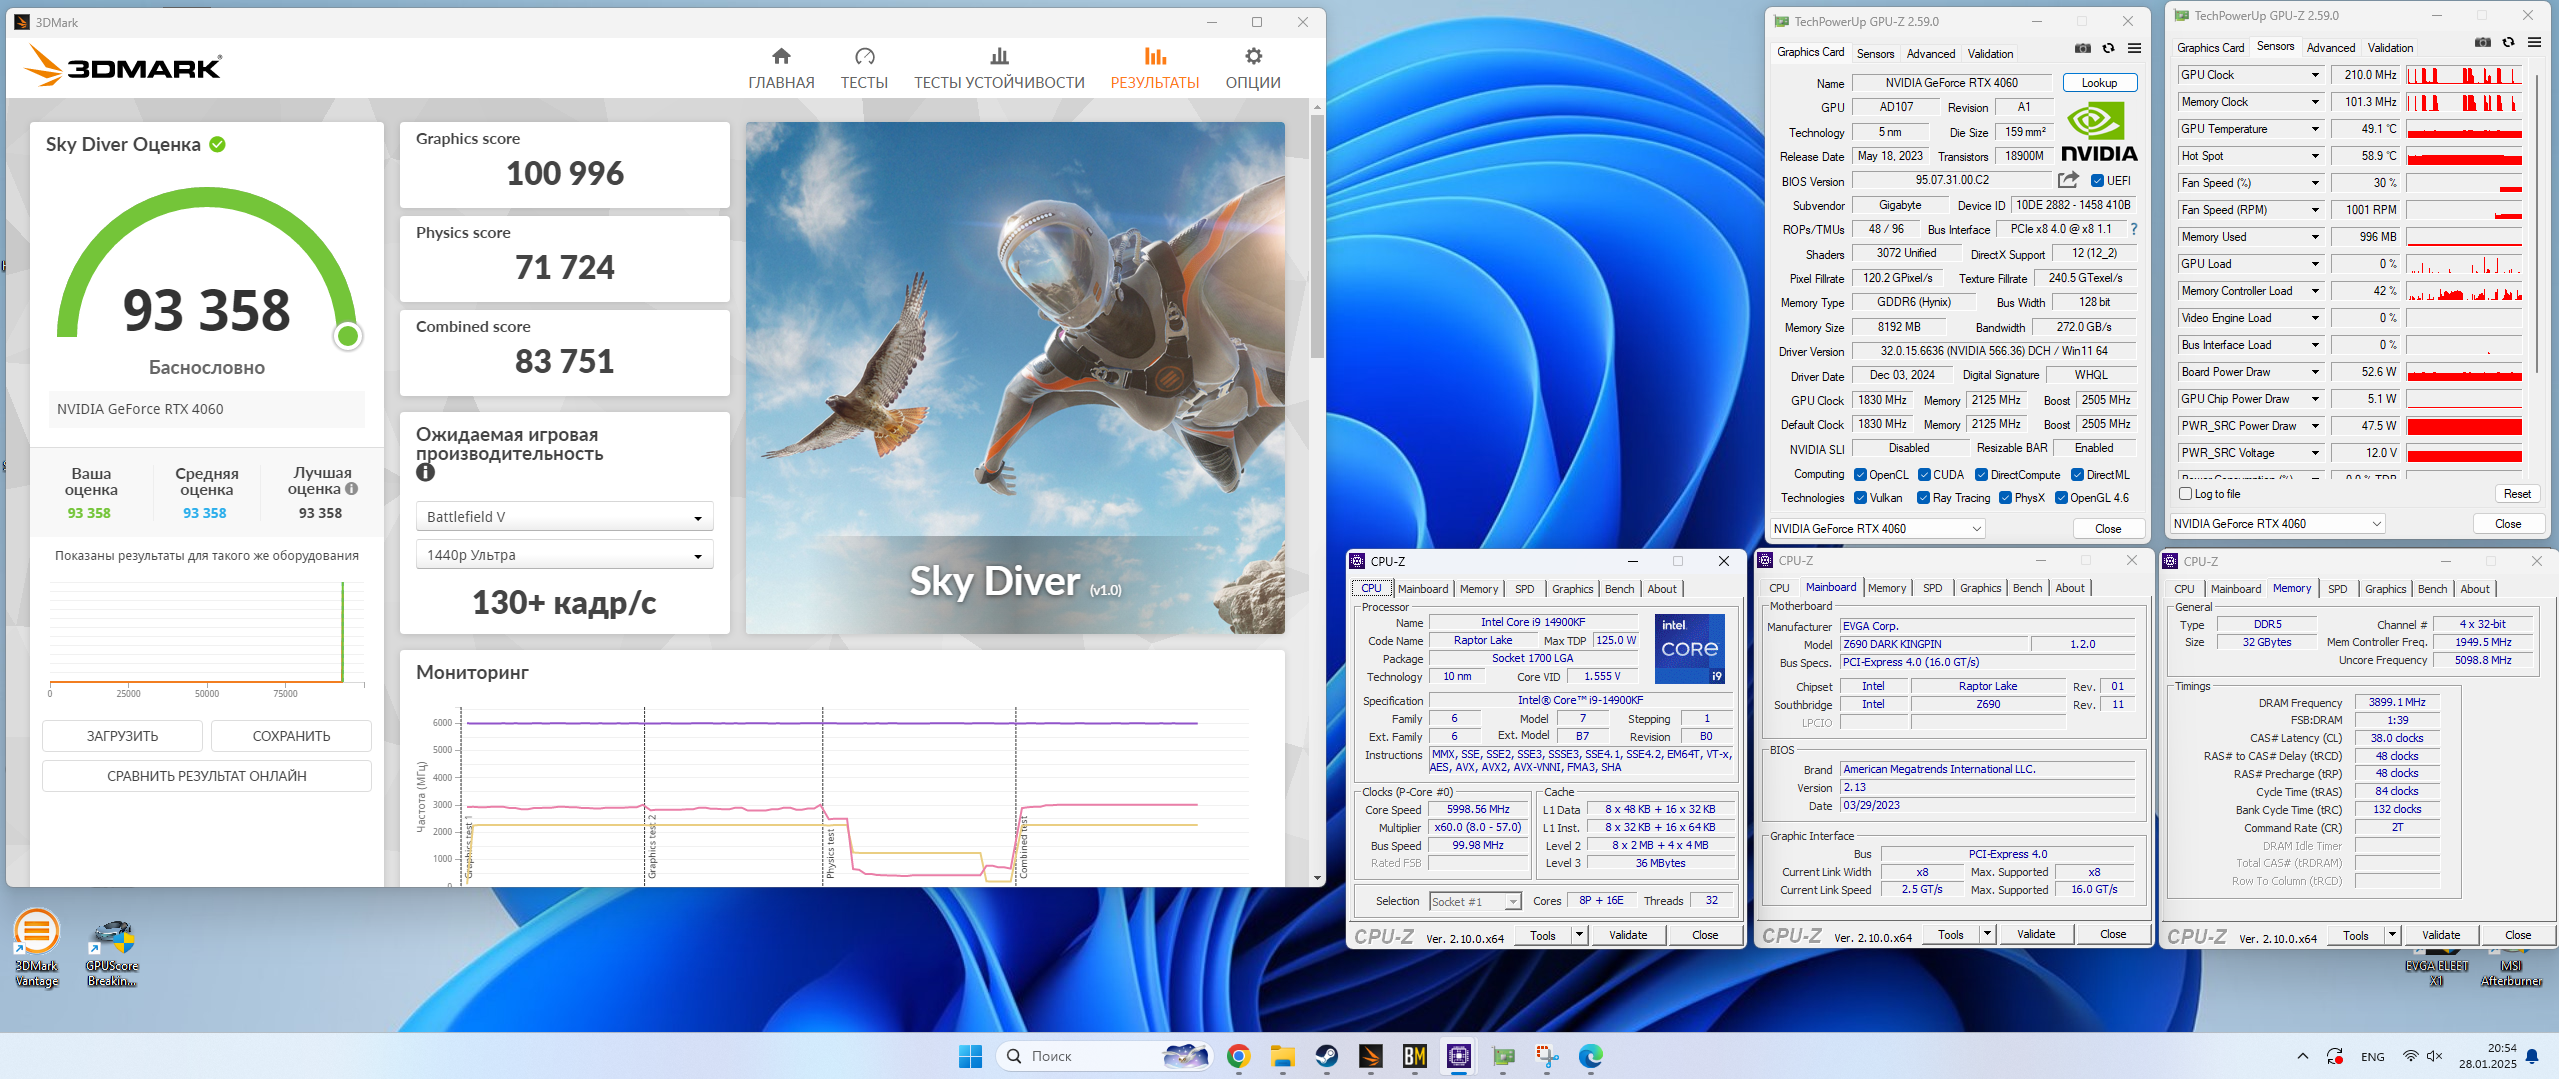Toggle the DirectCompute checkbox in GPU-Z
The image size is (2559, 1079).
coord(1981,475)
